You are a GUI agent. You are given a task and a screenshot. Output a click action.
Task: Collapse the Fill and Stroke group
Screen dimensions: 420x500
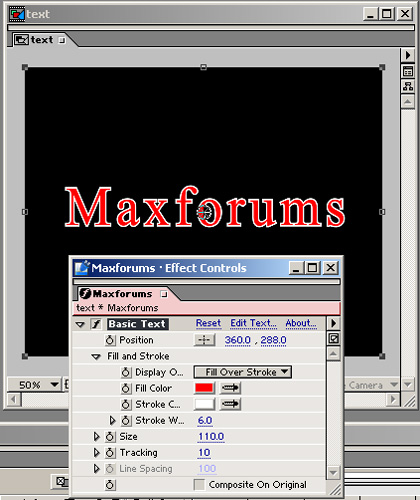pos(96,357)
